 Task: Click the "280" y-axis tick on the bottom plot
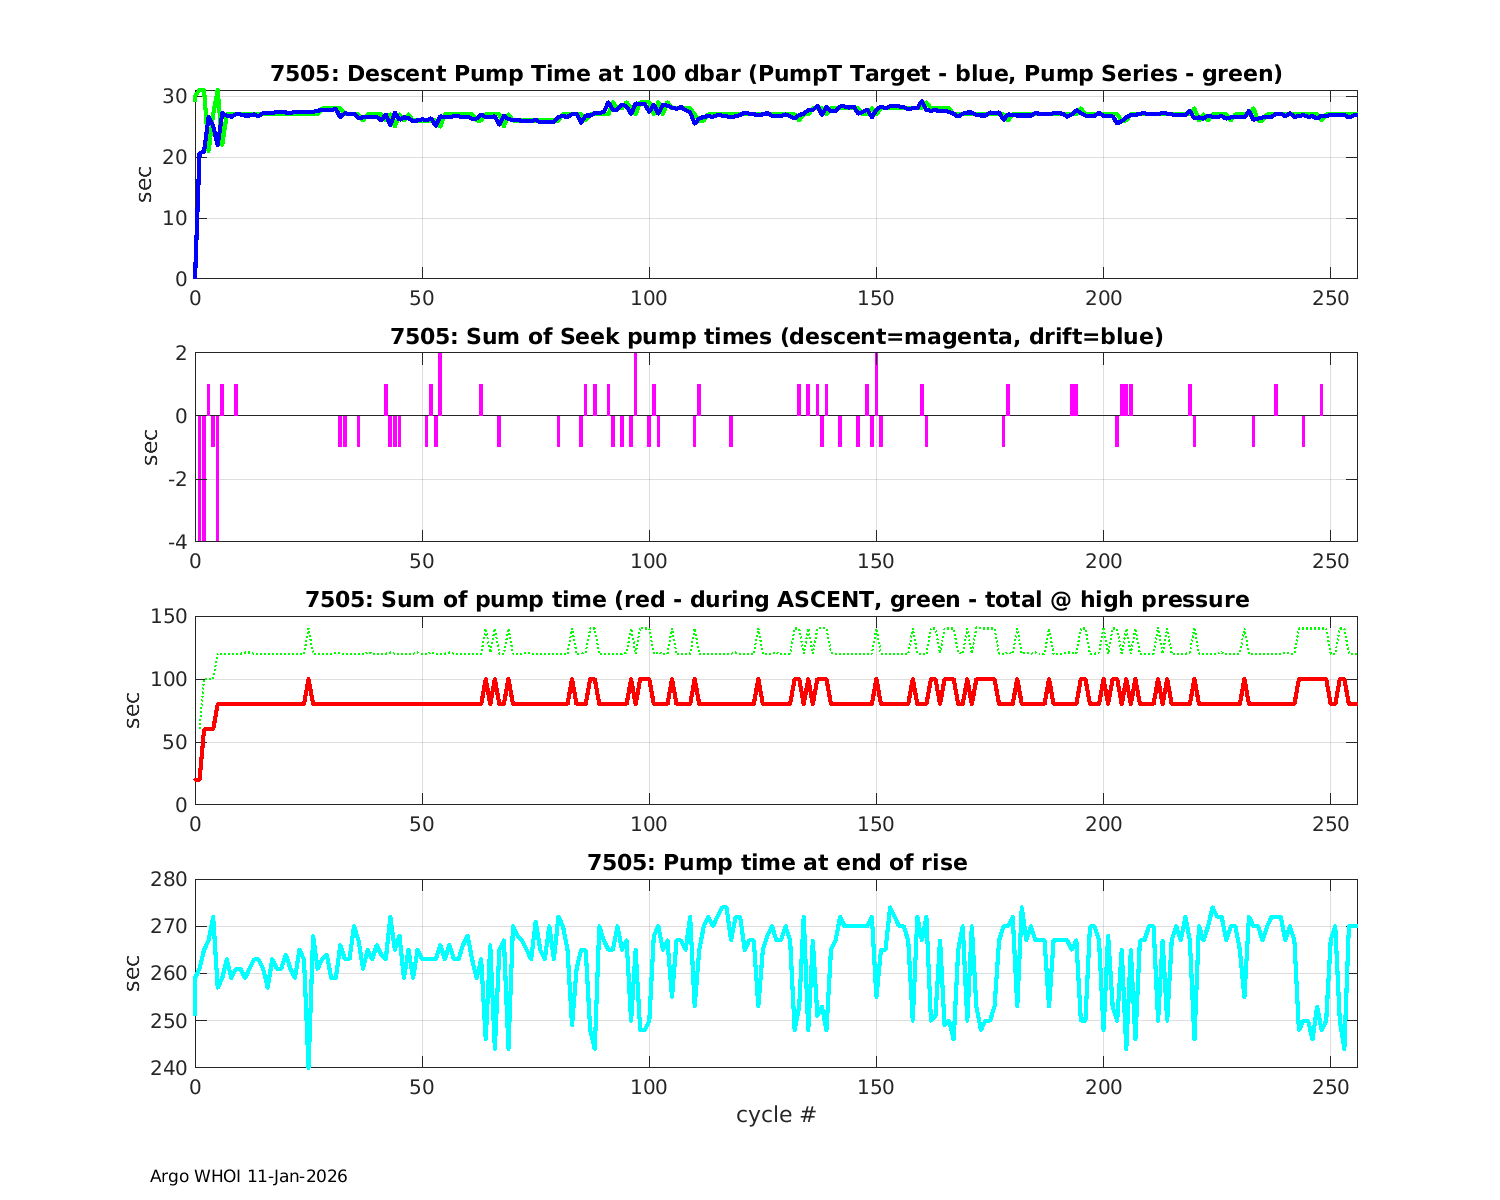[x=168, y=880]
